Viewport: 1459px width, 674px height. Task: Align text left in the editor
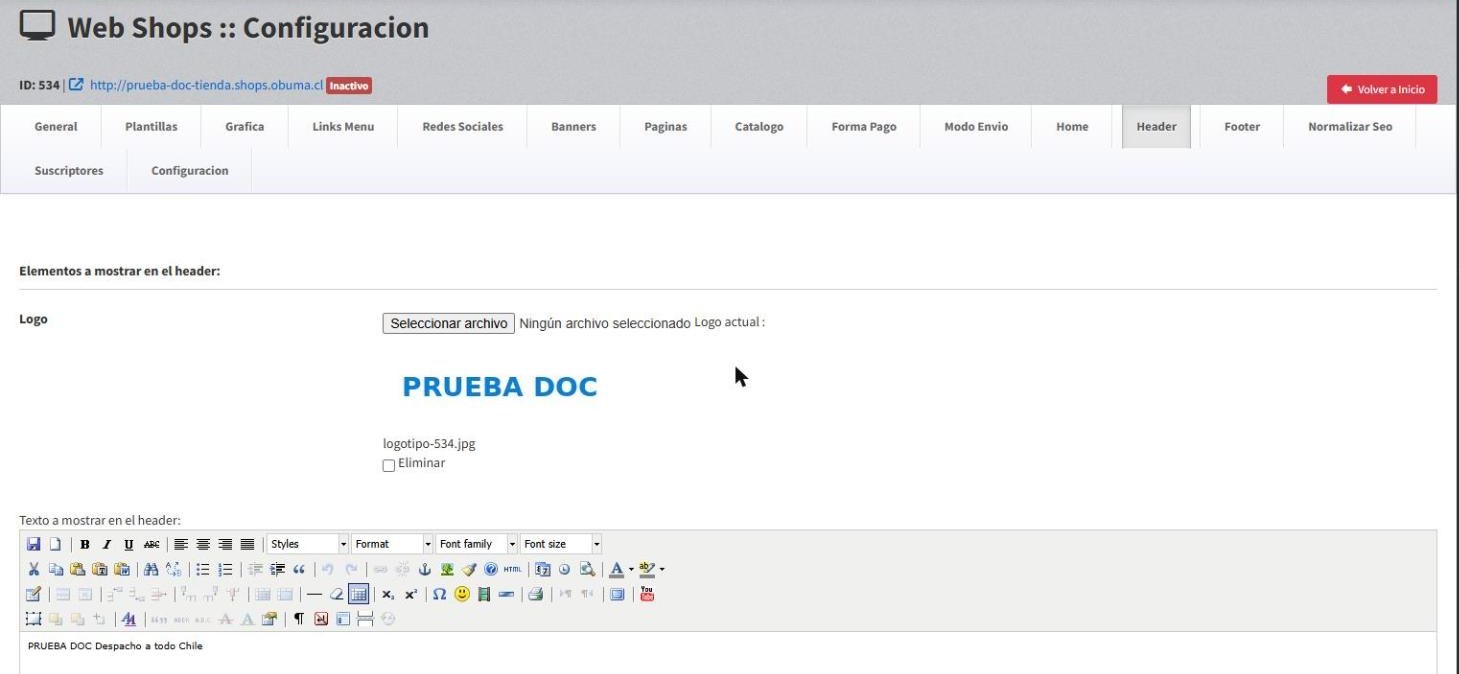coord(181,544)
